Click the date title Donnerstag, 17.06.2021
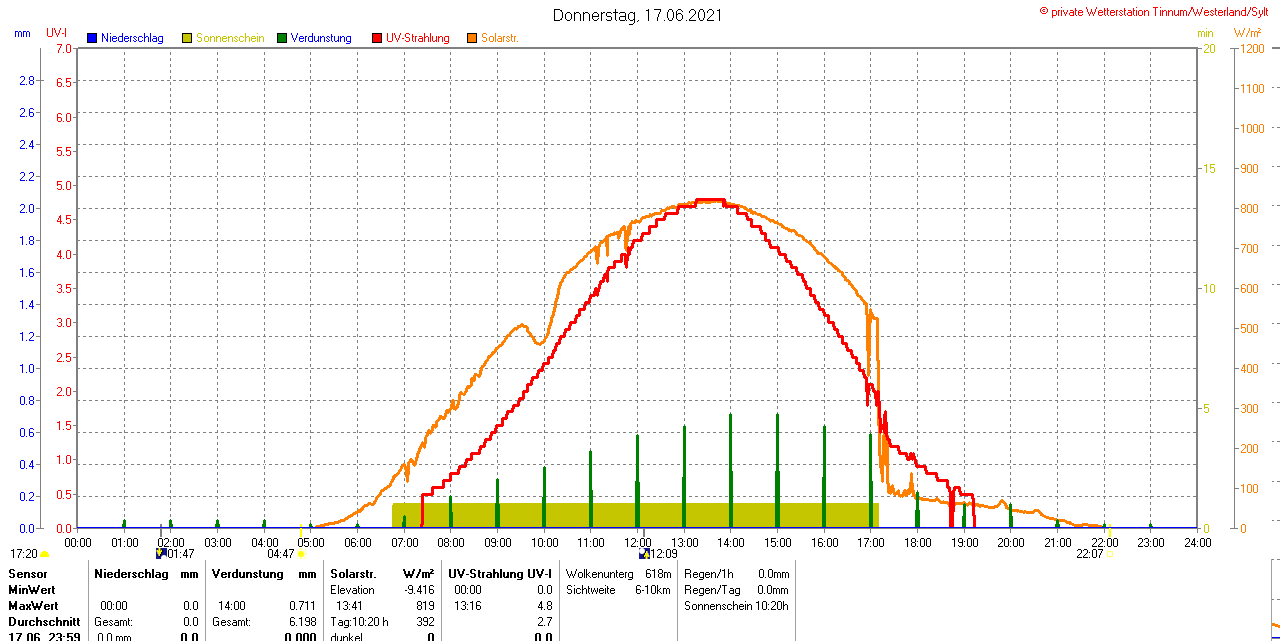1280x641 pixels. click(x=638, y=15)
